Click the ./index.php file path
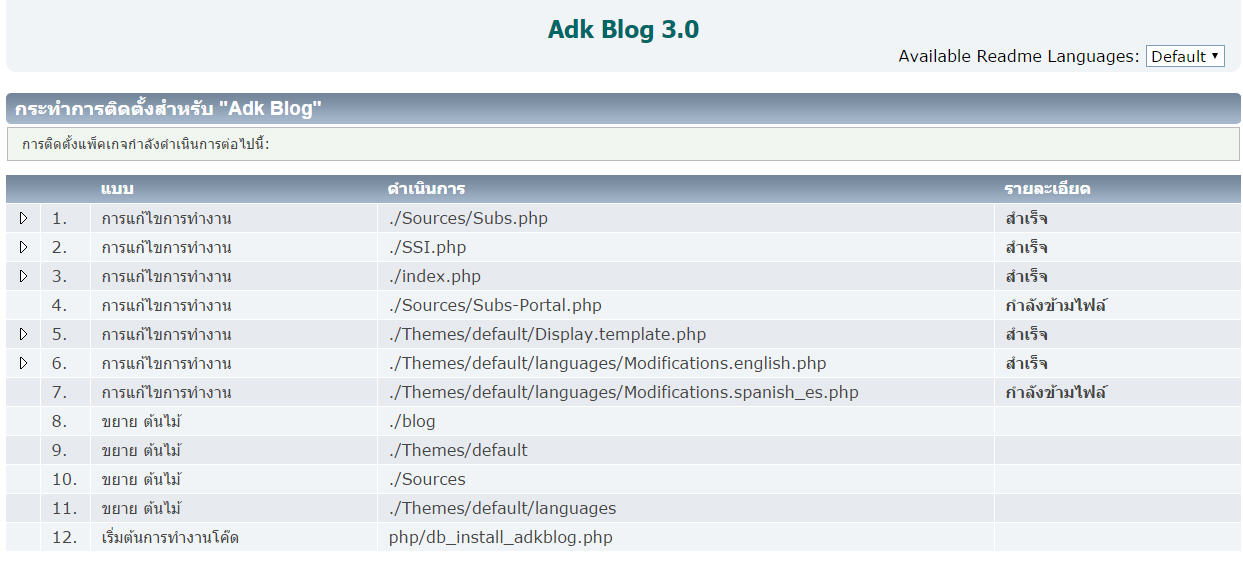1243x566 pixels. click(434, 276)
